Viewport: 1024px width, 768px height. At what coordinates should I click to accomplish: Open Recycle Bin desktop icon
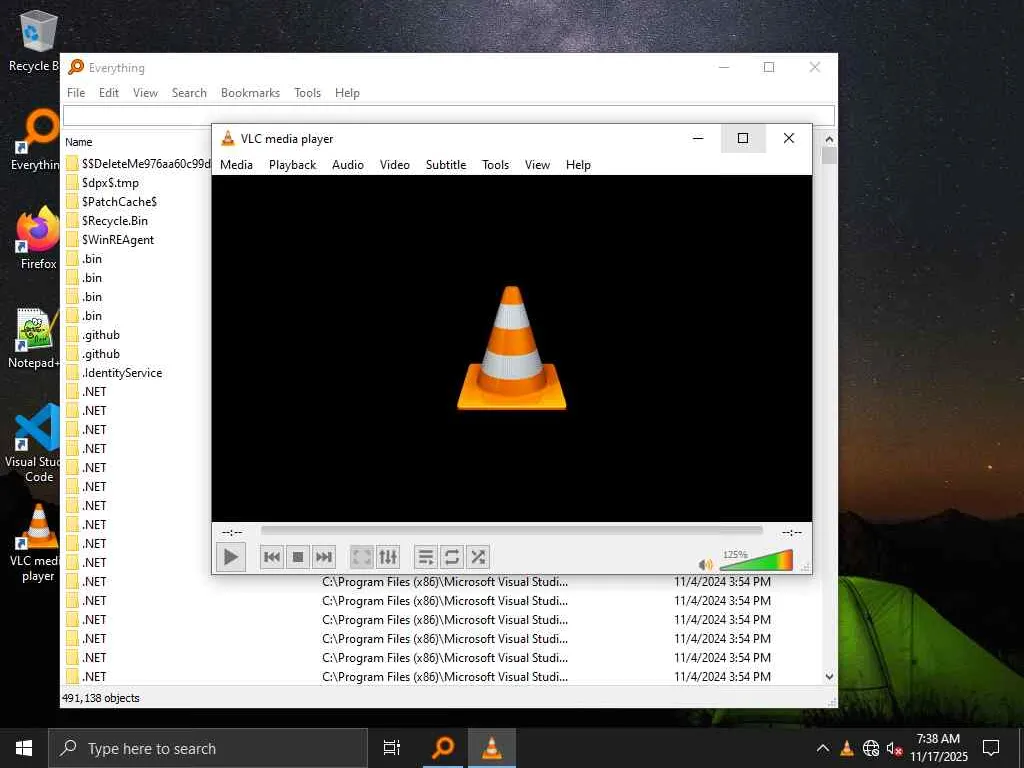tap(36, 40)
